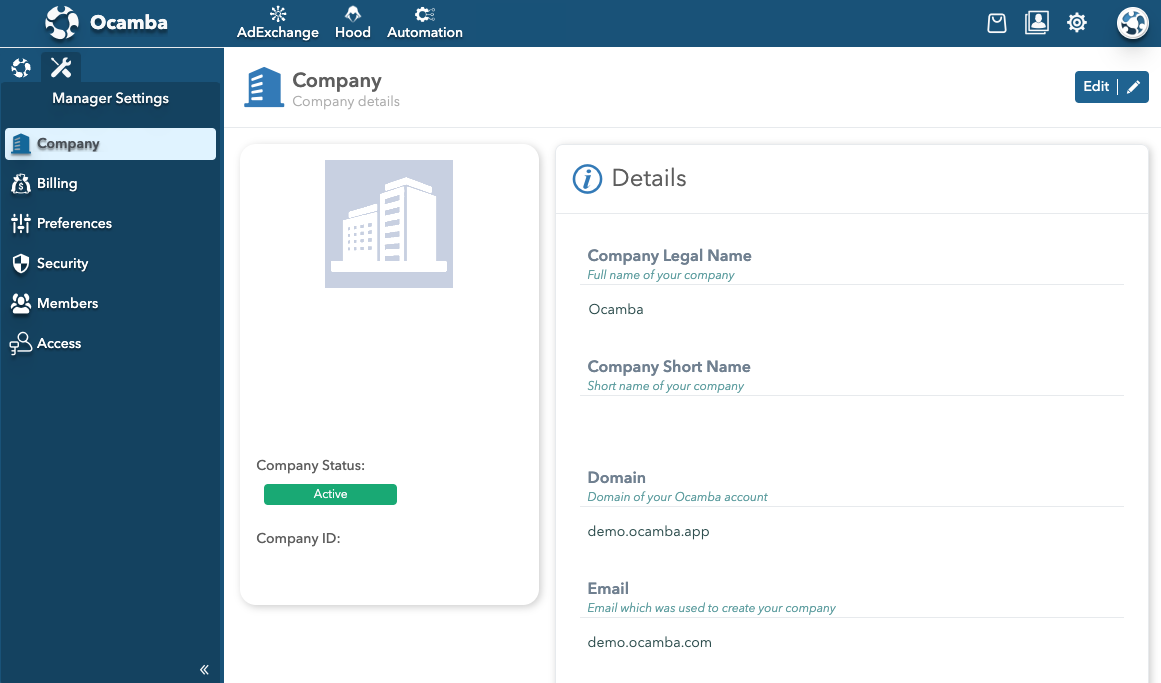This screenshot has width=1161, height=683.
Task: Click the 'Company ID:' label
Action: click(x=298, y=539)
